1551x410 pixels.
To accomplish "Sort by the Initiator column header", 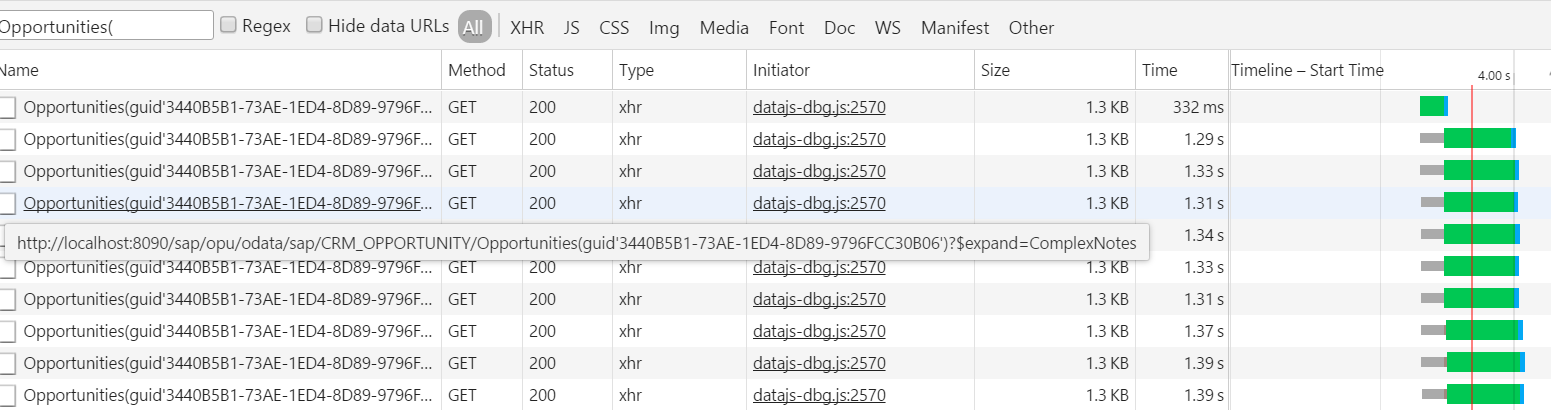I will [860, 70].
